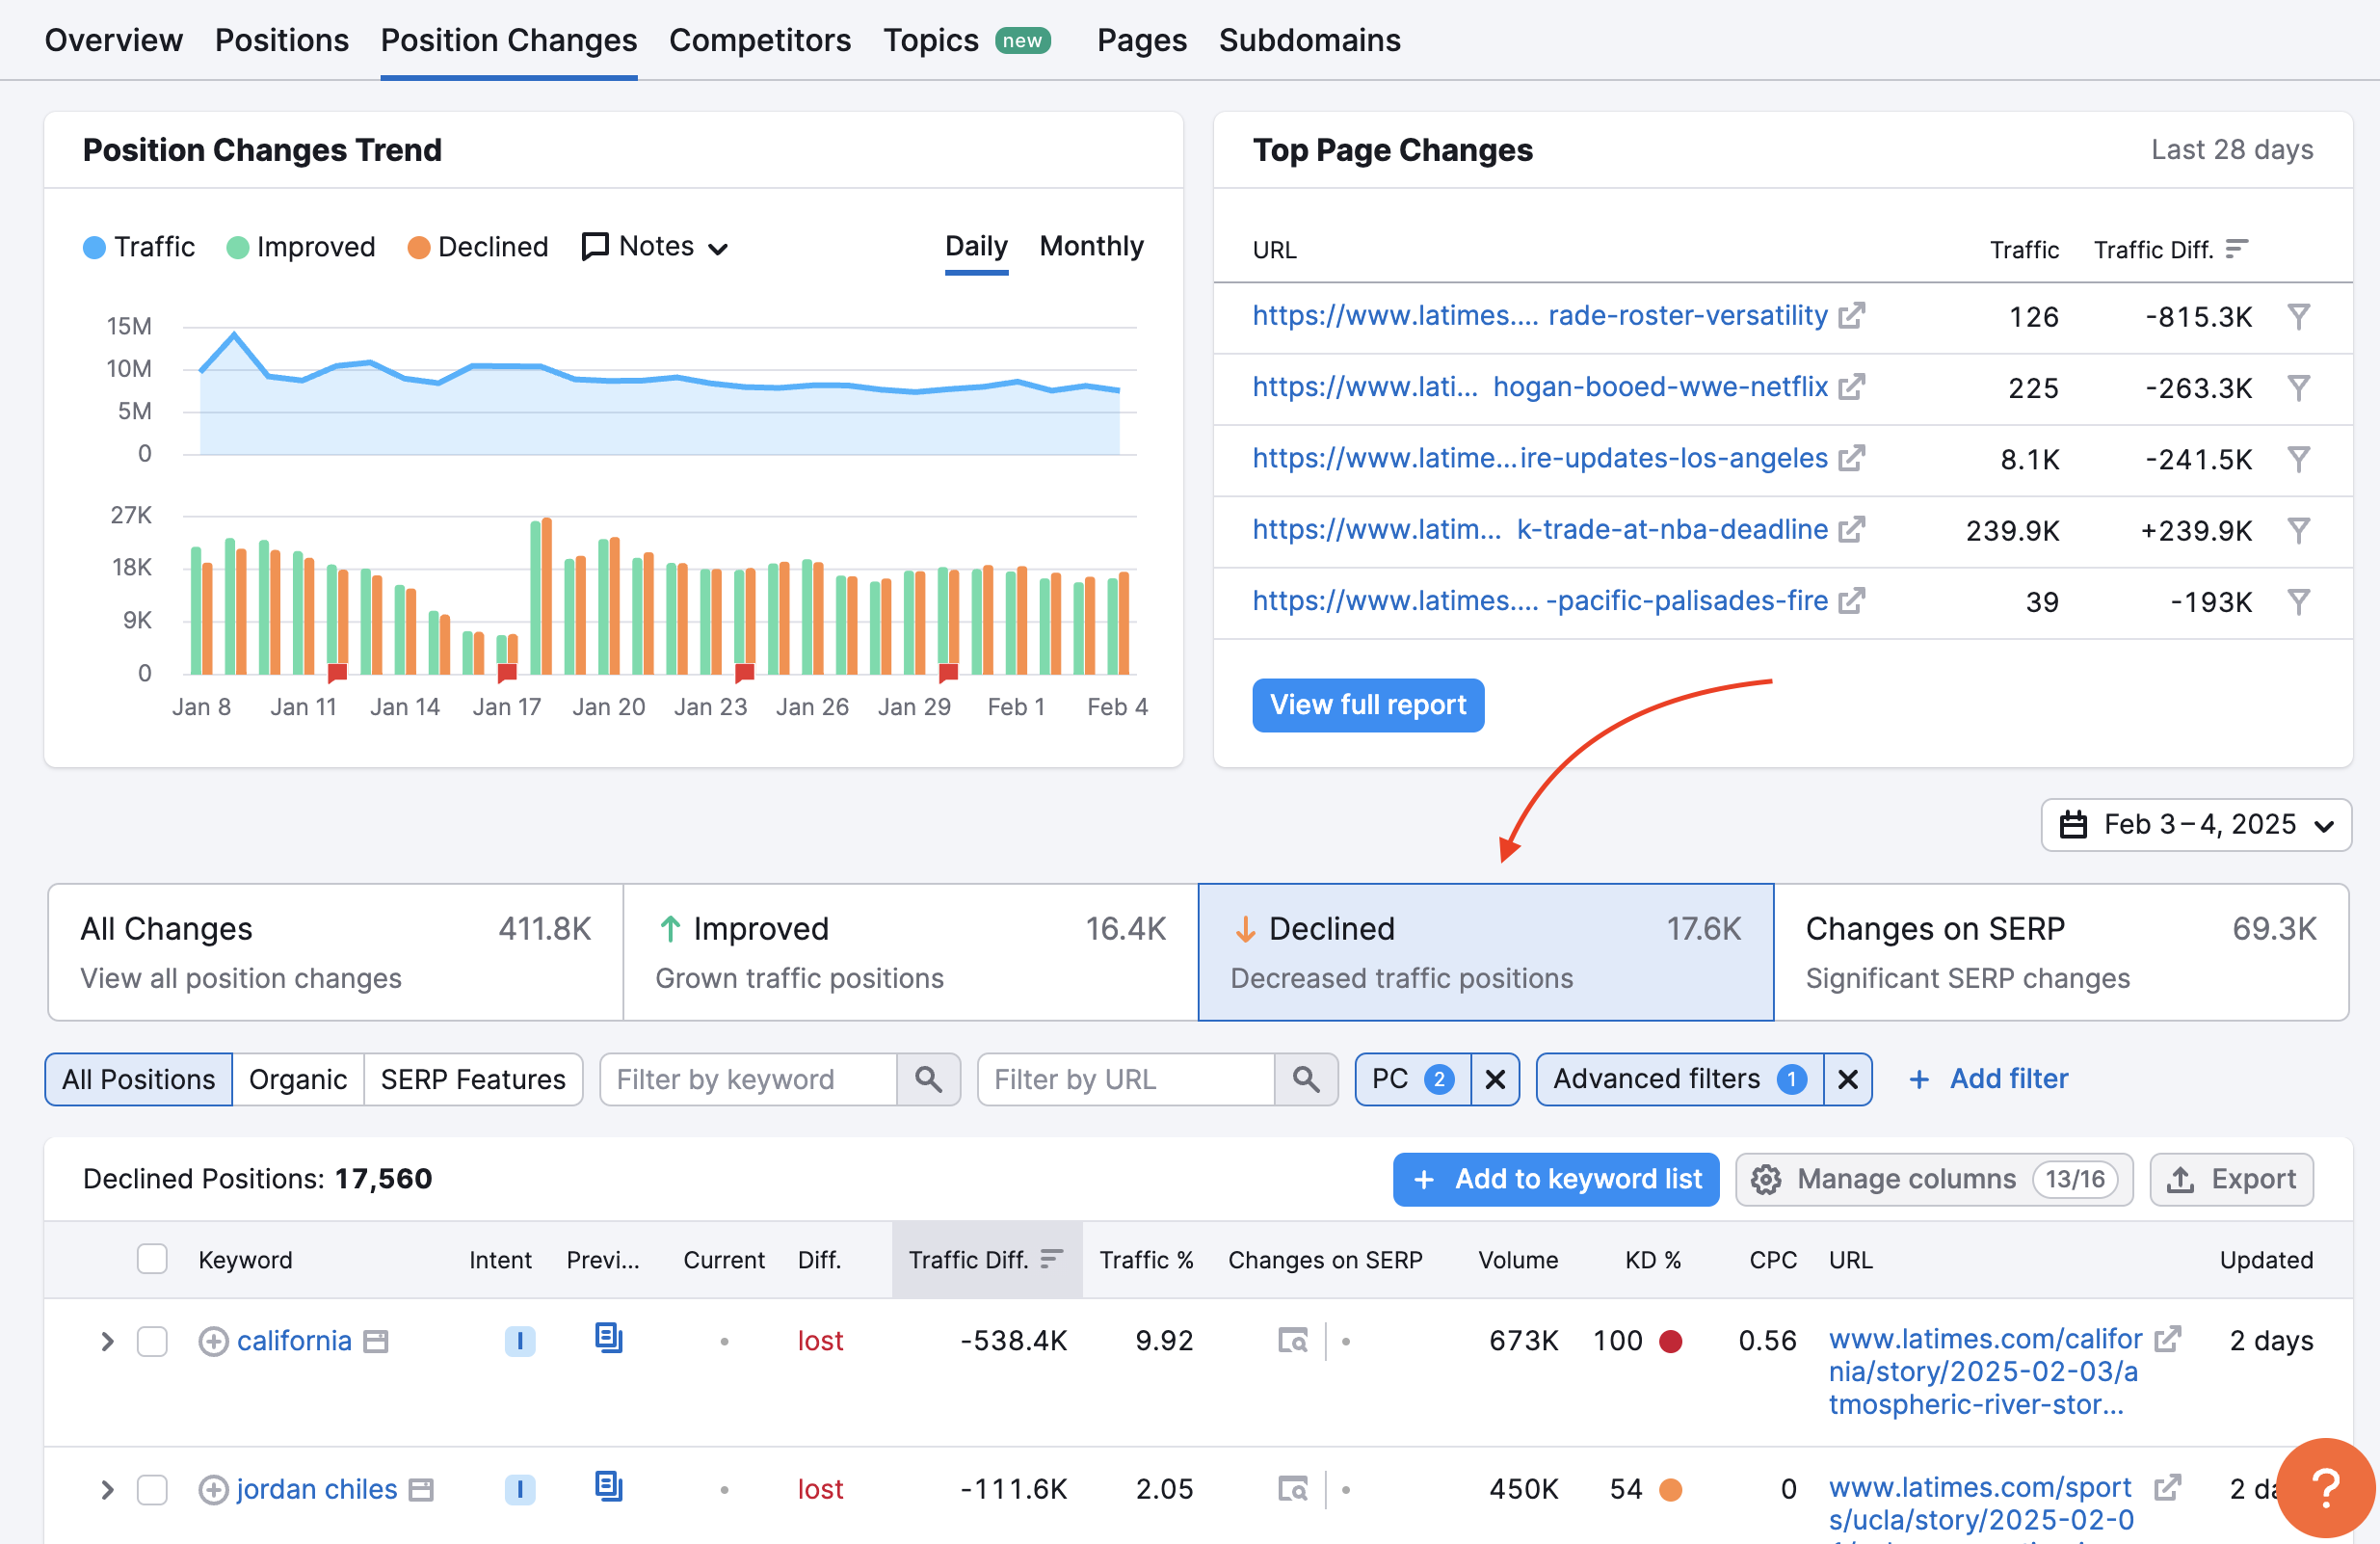The width and height of the screenshot is (2380, 1544).
Task: Click add-keyword plus icon beside jordan chiles
Action: tap(213, 1489)
